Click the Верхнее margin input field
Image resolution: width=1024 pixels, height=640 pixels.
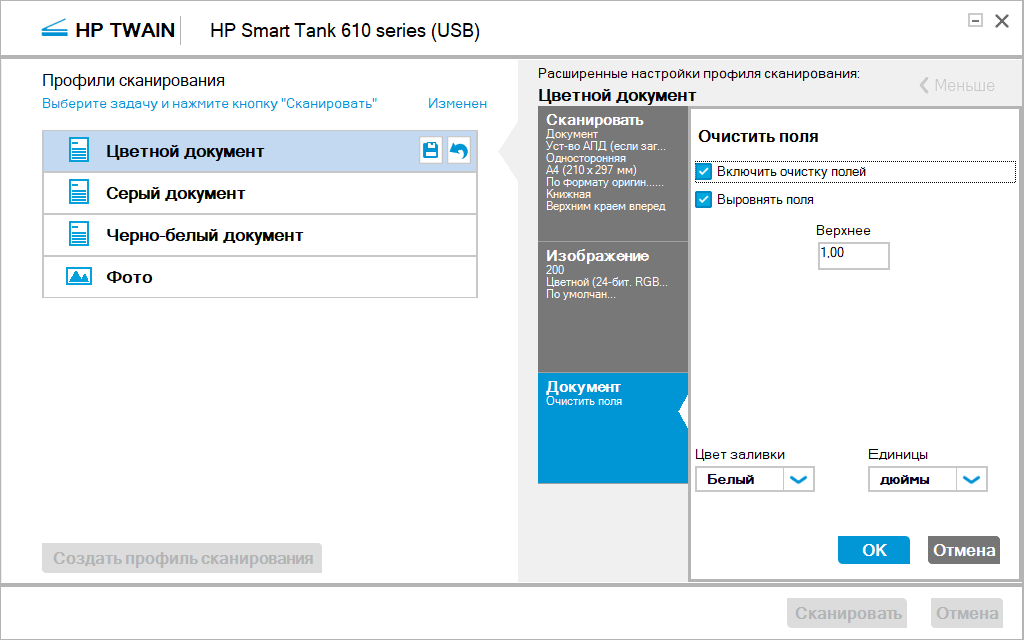point(854,255)
